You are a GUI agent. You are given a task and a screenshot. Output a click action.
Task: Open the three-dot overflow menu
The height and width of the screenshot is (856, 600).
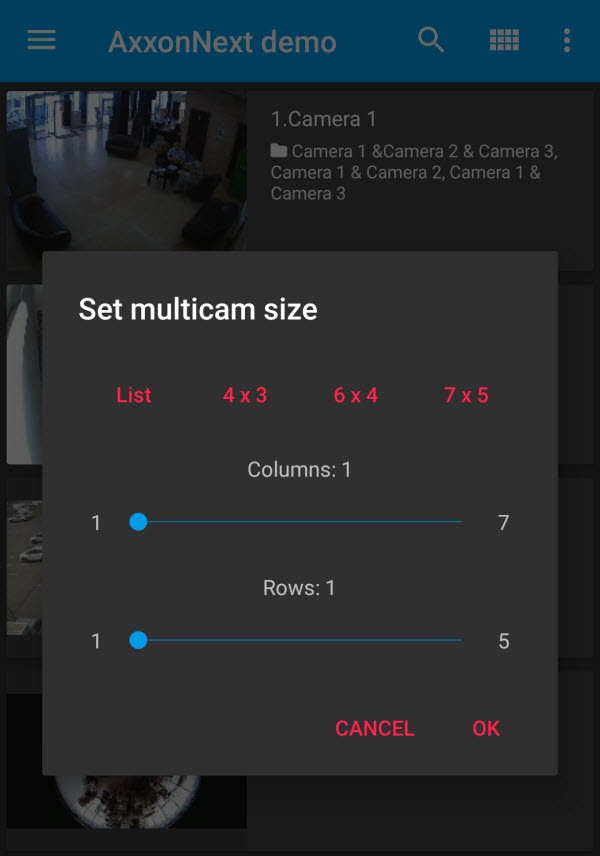click(x=567, y=40)
